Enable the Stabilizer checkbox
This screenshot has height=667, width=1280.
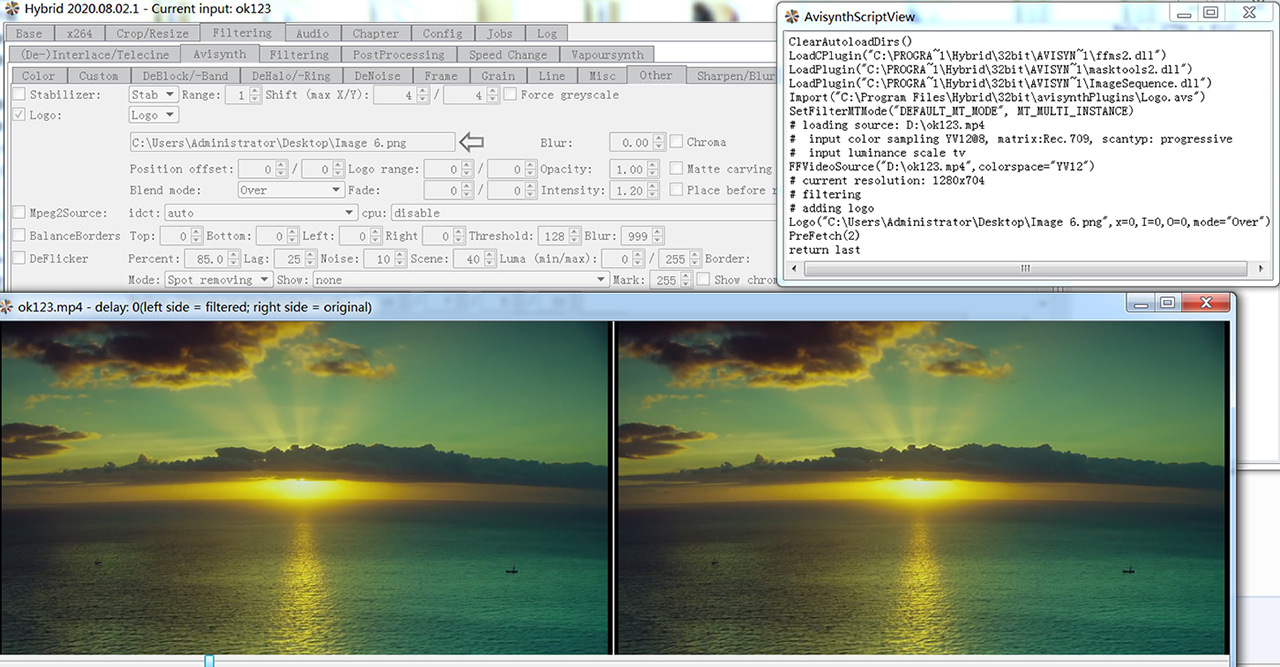coord(19,95)
